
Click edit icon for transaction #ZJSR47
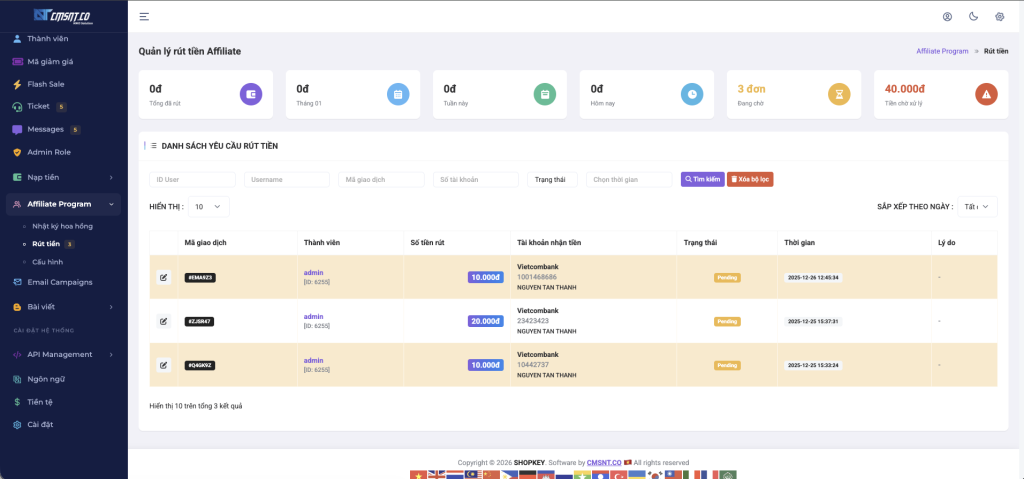(164, 321)
